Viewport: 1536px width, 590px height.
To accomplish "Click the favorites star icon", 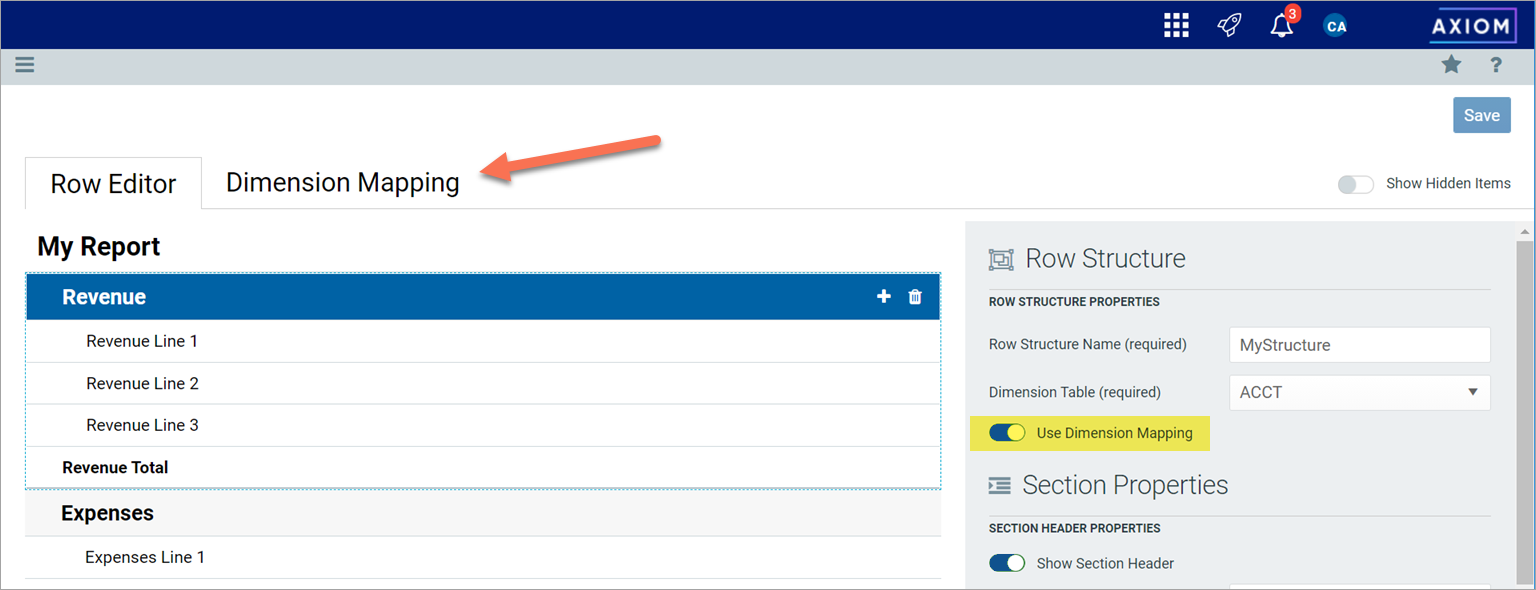I will (1451, 65).
